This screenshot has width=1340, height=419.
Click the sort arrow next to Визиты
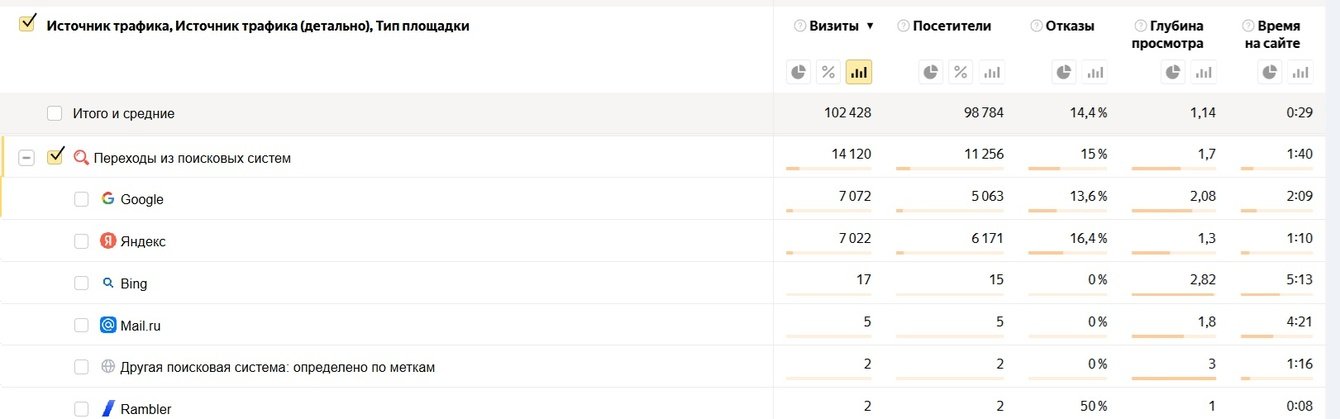870,27
